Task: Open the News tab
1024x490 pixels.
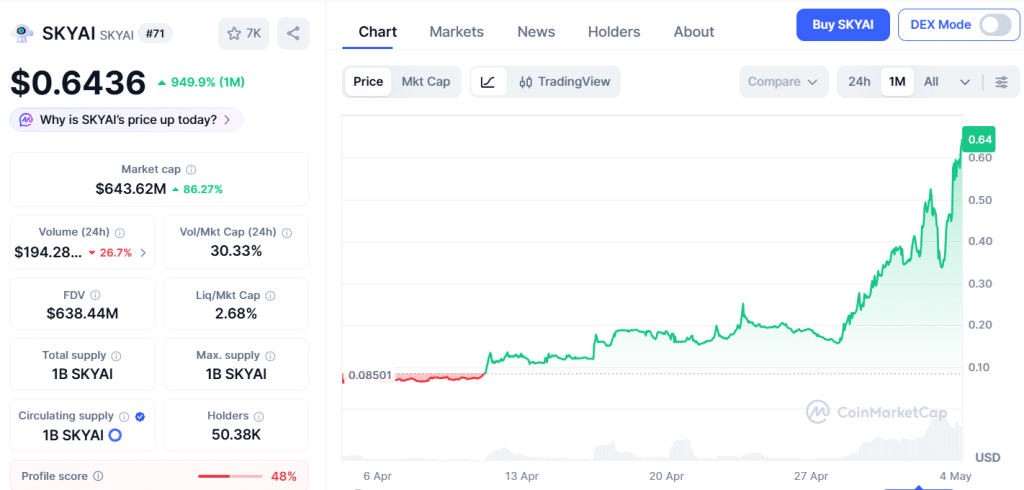Action: (536, 31)
